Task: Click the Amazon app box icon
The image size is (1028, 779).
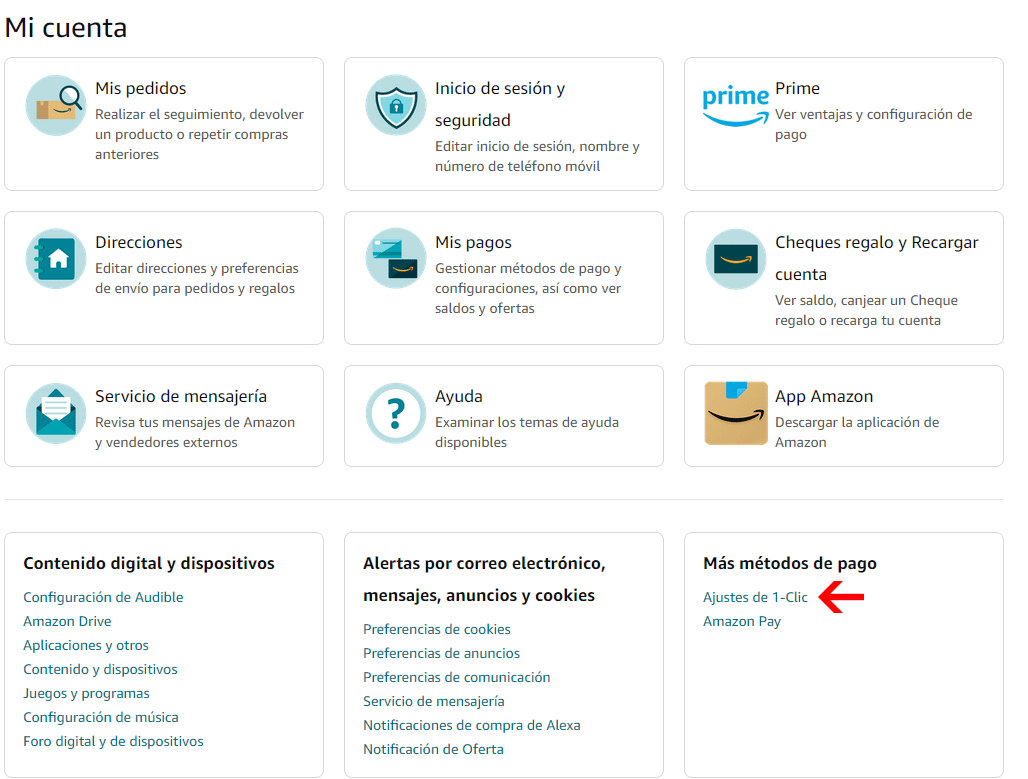Action: click(736, 413)
